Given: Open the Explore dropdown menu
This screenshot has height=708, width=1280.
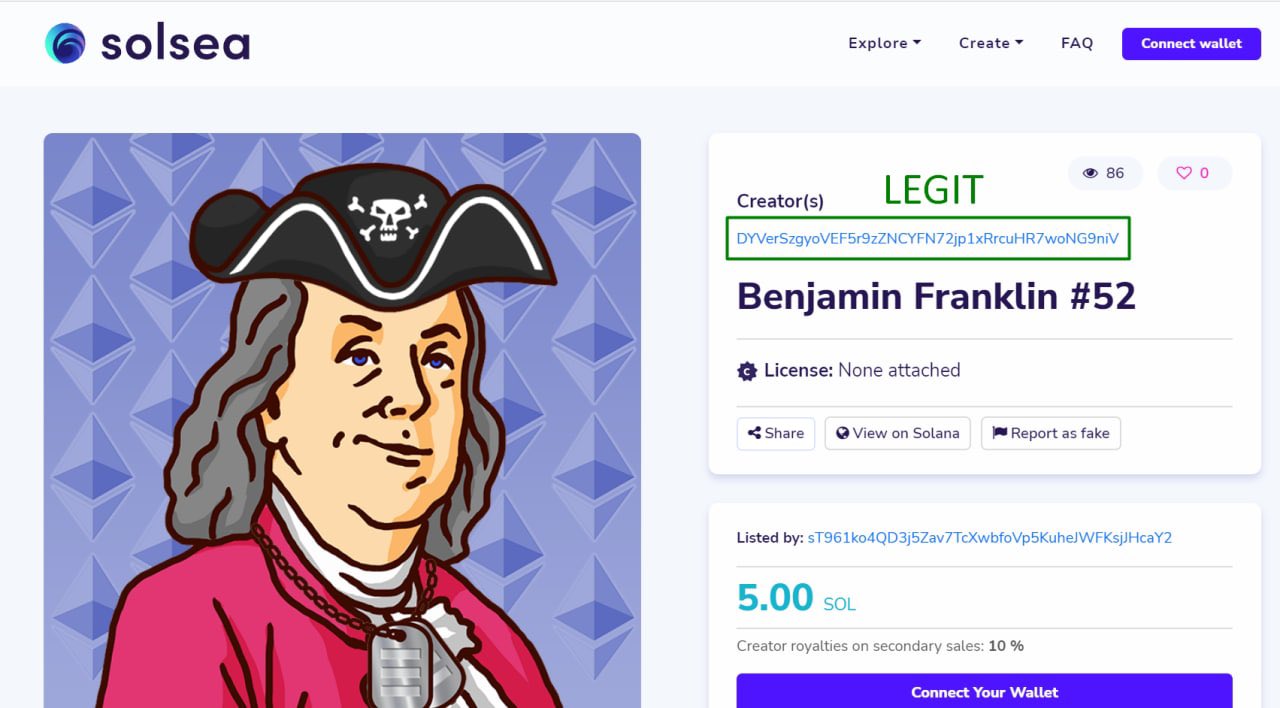Looking at the screenshot, I should [x=885, y=43].
